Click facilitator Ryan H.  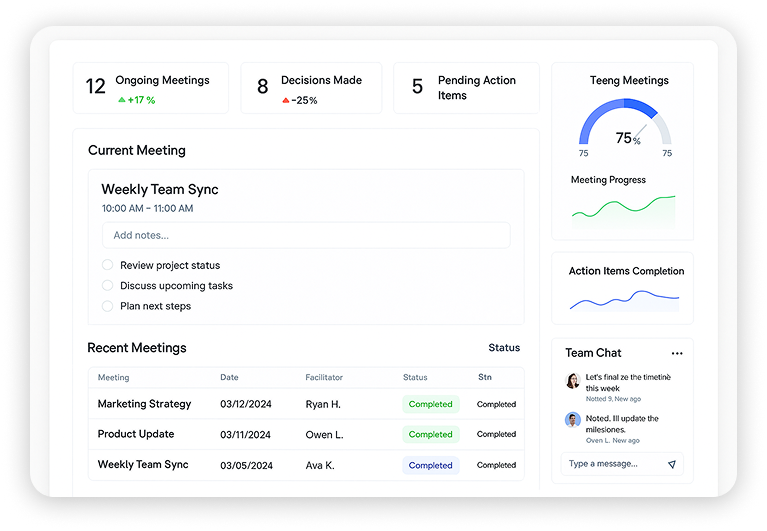click(323, 404)
